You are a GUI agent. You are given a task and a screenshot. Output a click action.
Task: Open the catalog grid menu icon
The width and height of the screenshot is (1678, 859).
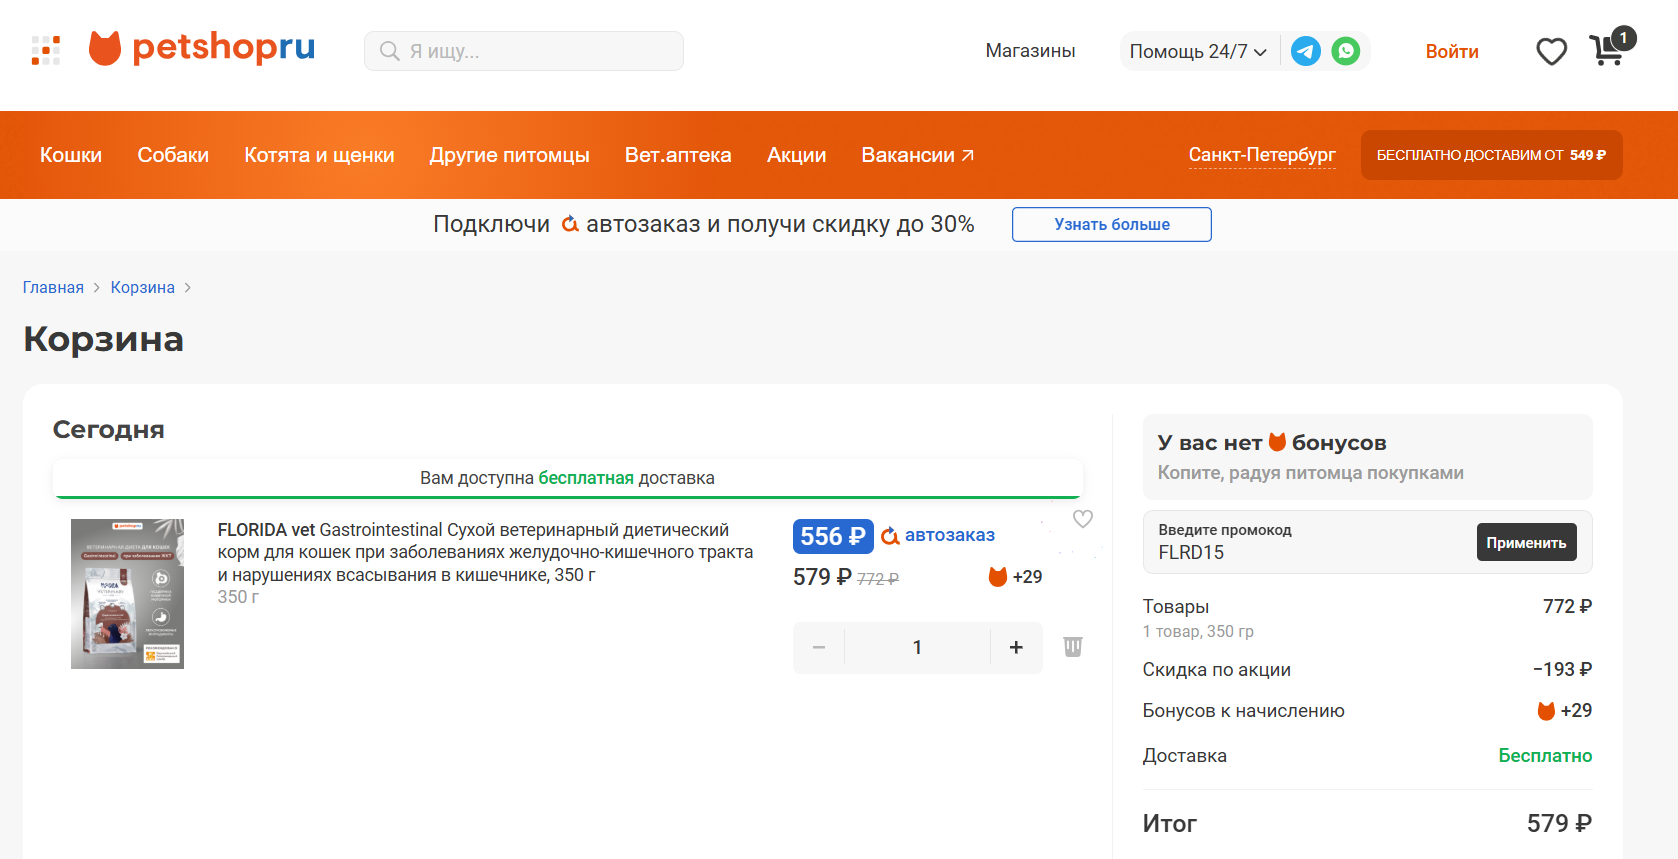(x=46, y=50)
